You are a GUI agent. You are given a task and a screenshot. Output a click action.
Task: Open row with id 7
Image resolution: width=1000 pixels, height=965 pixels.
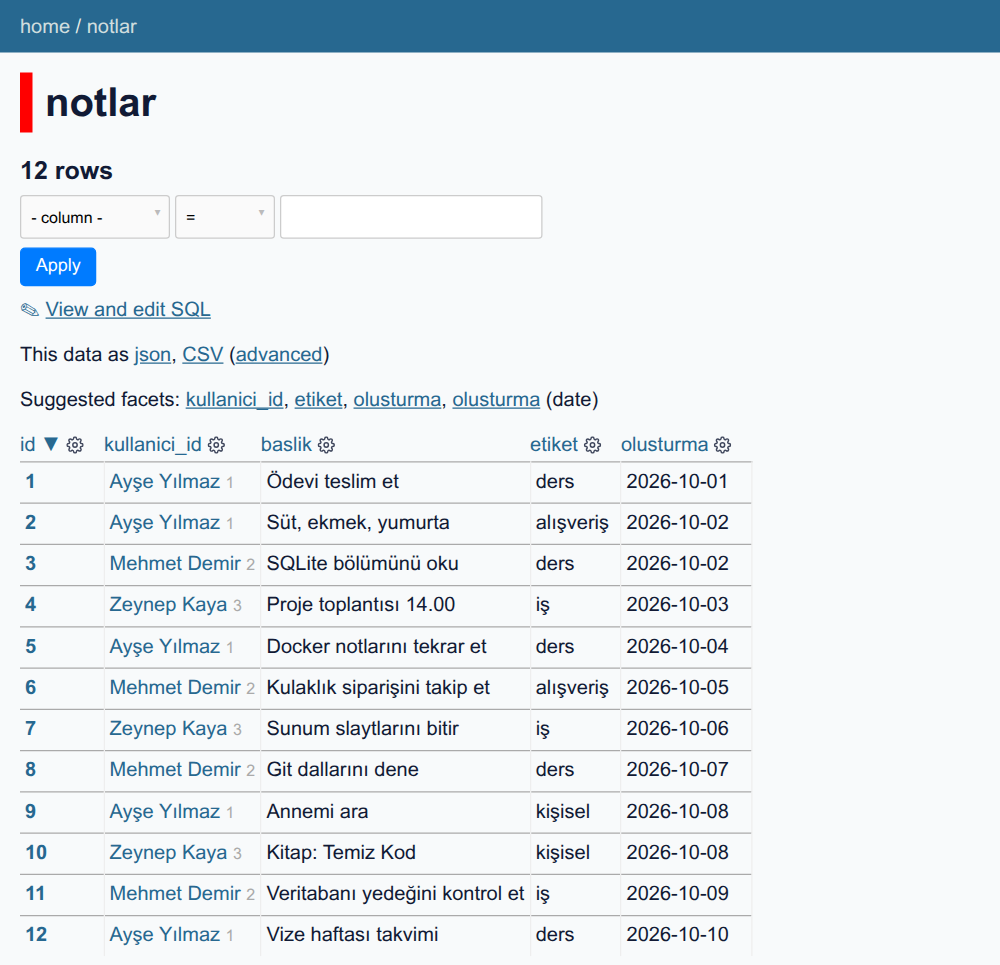[30, 728]
